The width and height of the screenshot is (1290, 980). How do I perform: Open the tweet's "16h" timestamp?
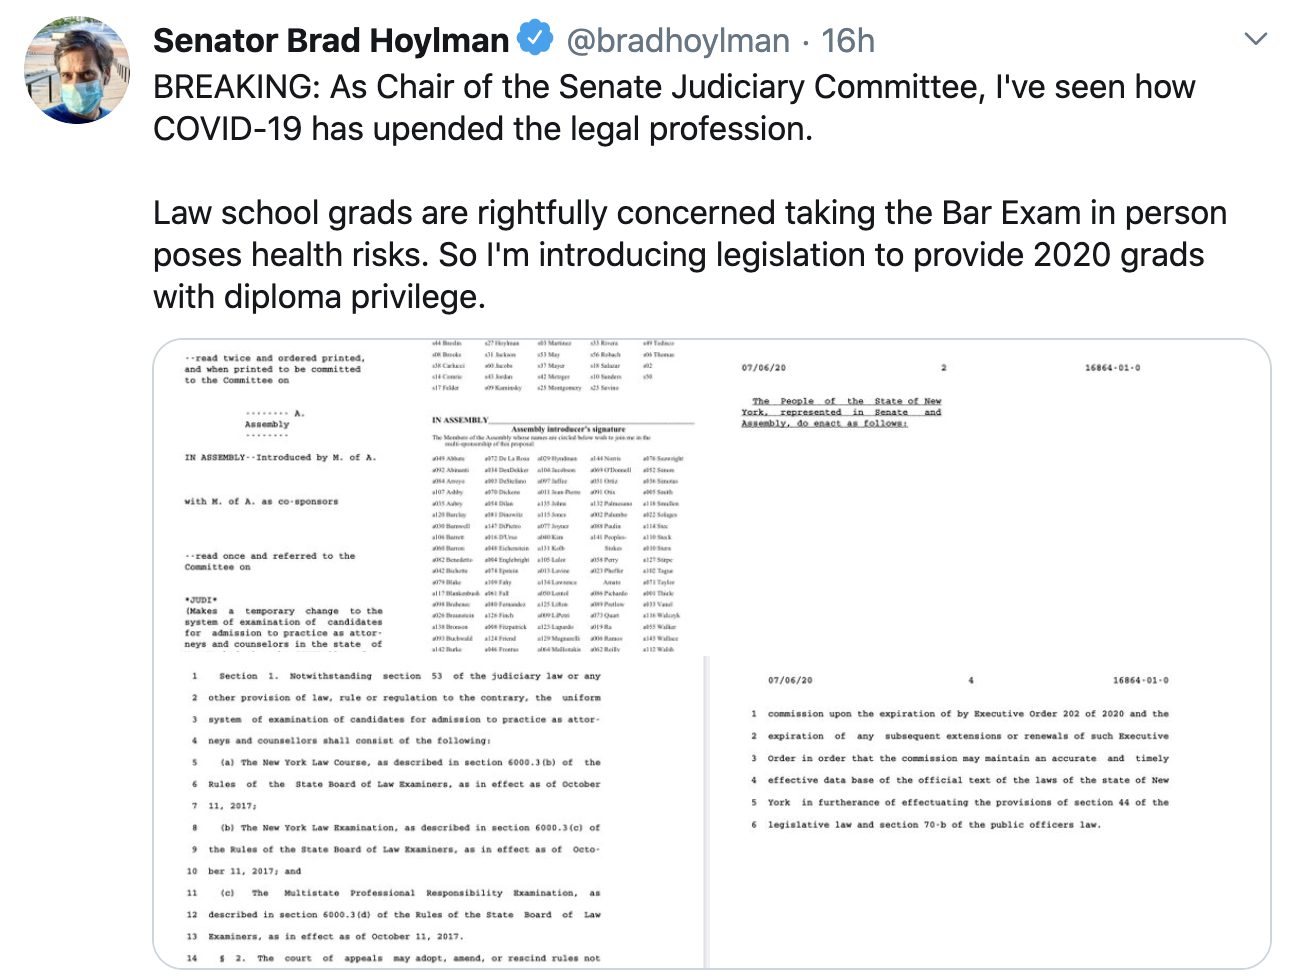click(847, 41)
